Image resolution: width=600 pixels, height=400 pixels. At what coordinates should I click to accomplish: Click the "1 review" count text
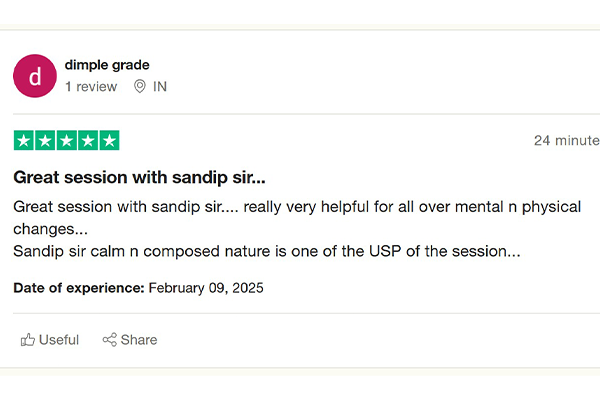click(x=91, y=87)
